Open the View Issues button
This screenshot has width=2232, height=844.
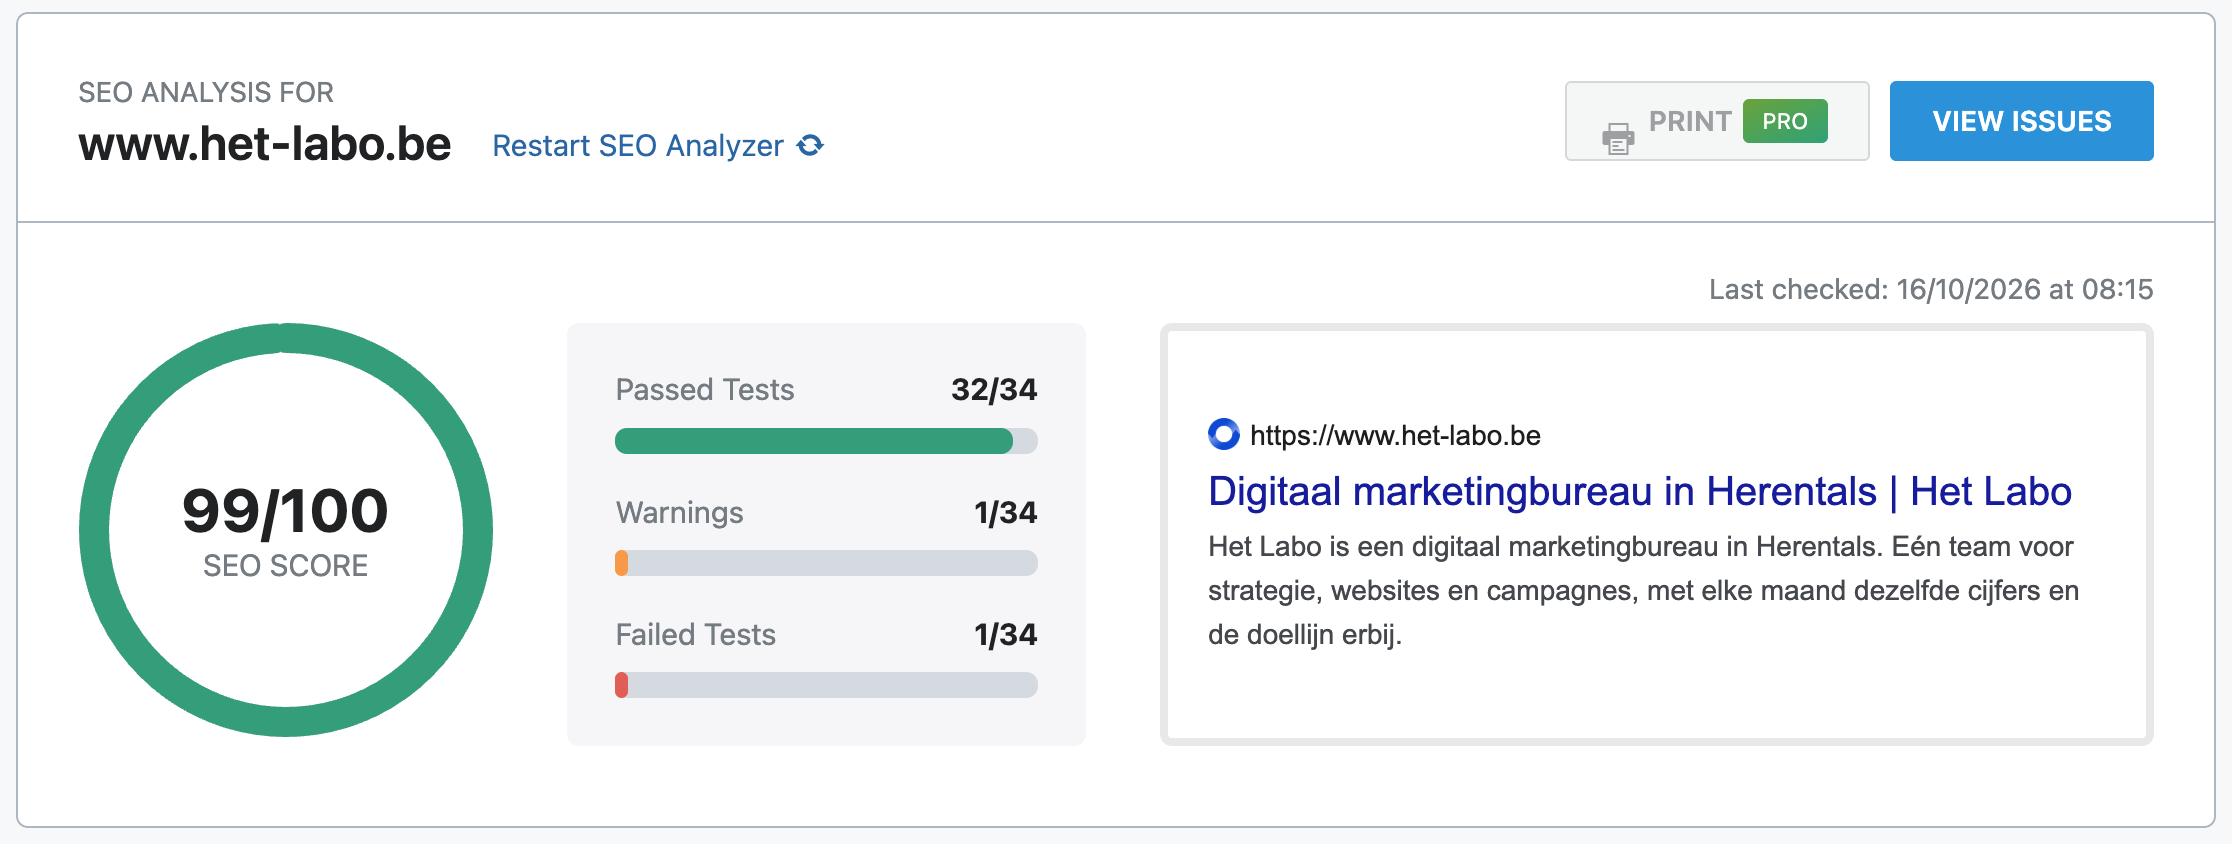pos(2021,121)
